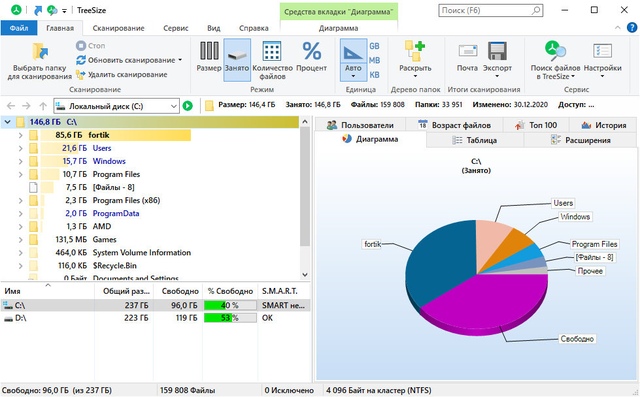The height and width of the screenshot is (397, 640).
Task: Click the D:\ 53% free progress bar
Action: (230, 318)
